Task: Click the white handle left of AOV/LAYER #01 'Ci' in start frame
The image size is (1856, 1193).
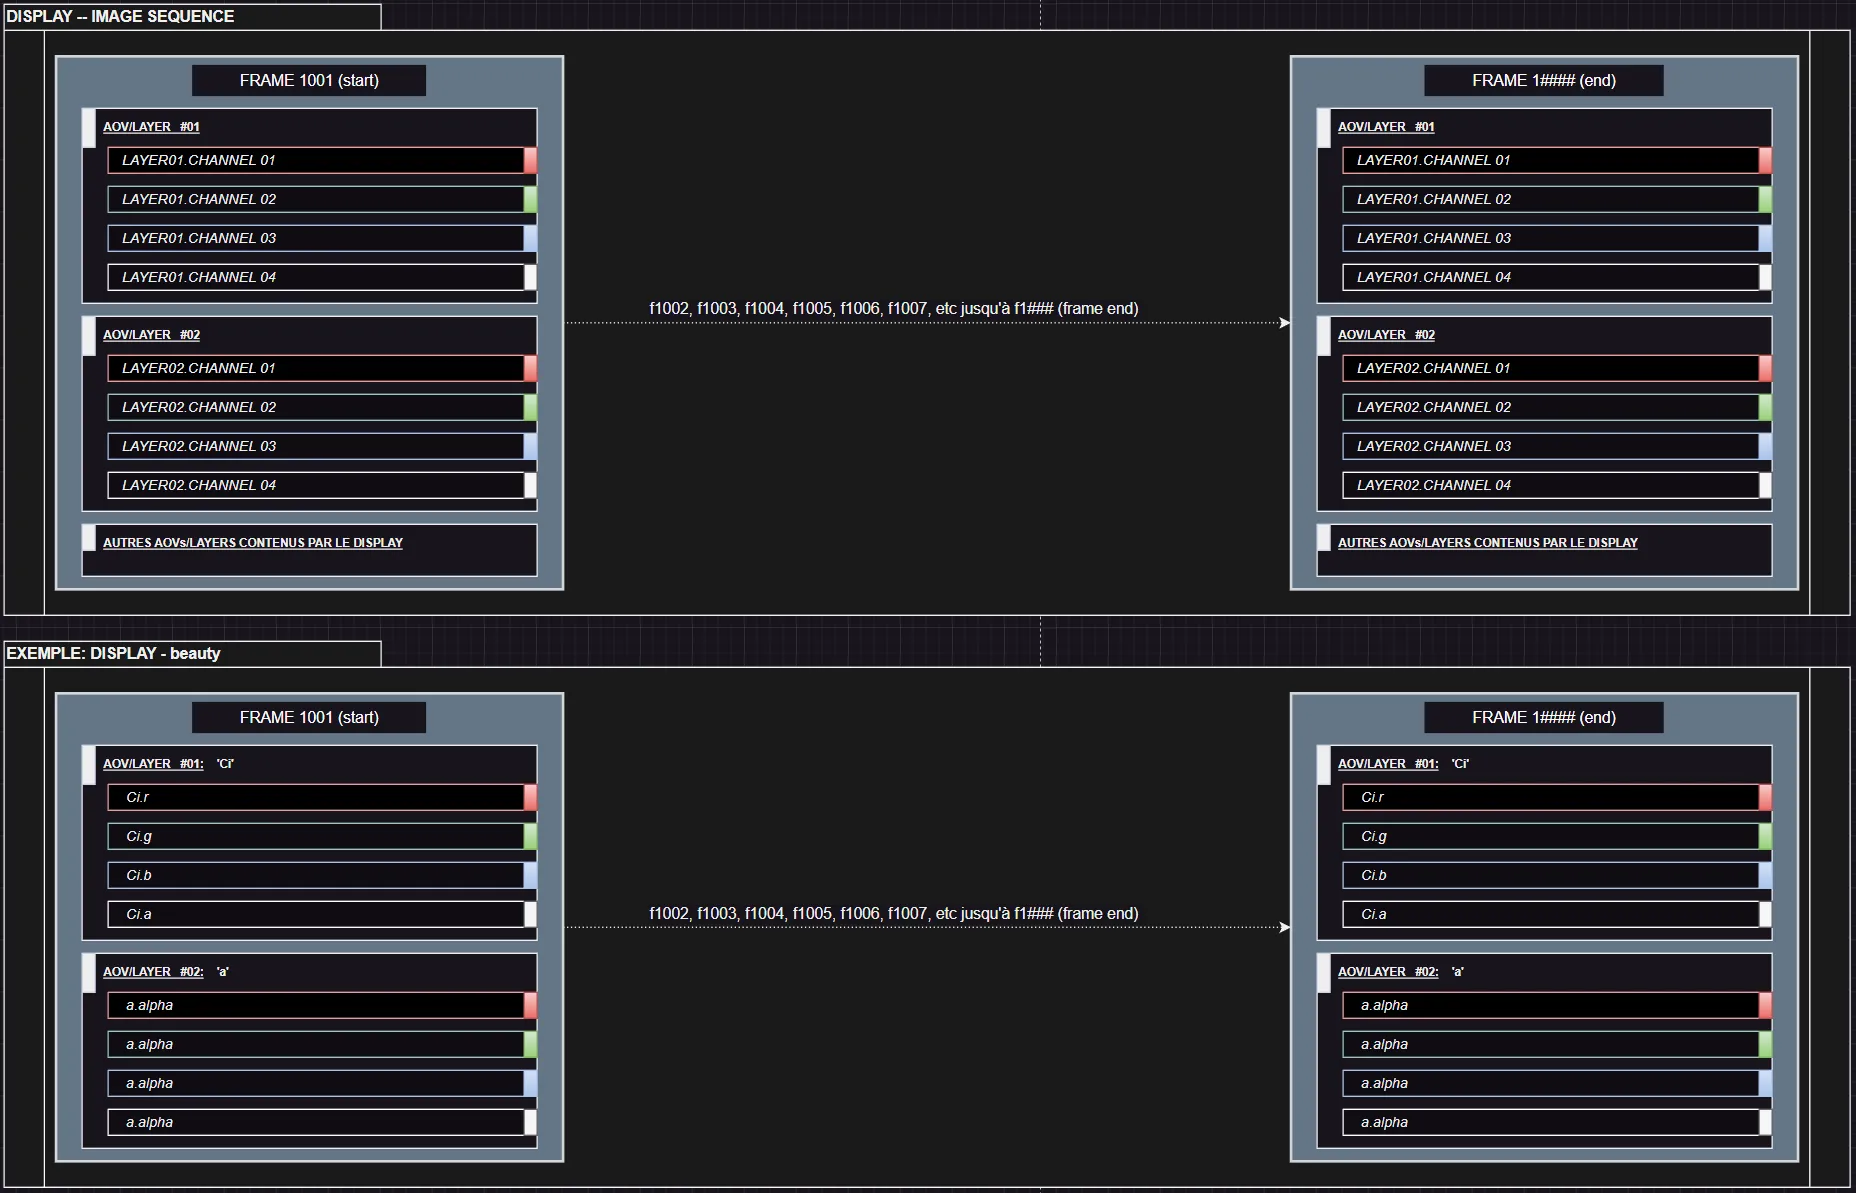Action: point(89,765)
